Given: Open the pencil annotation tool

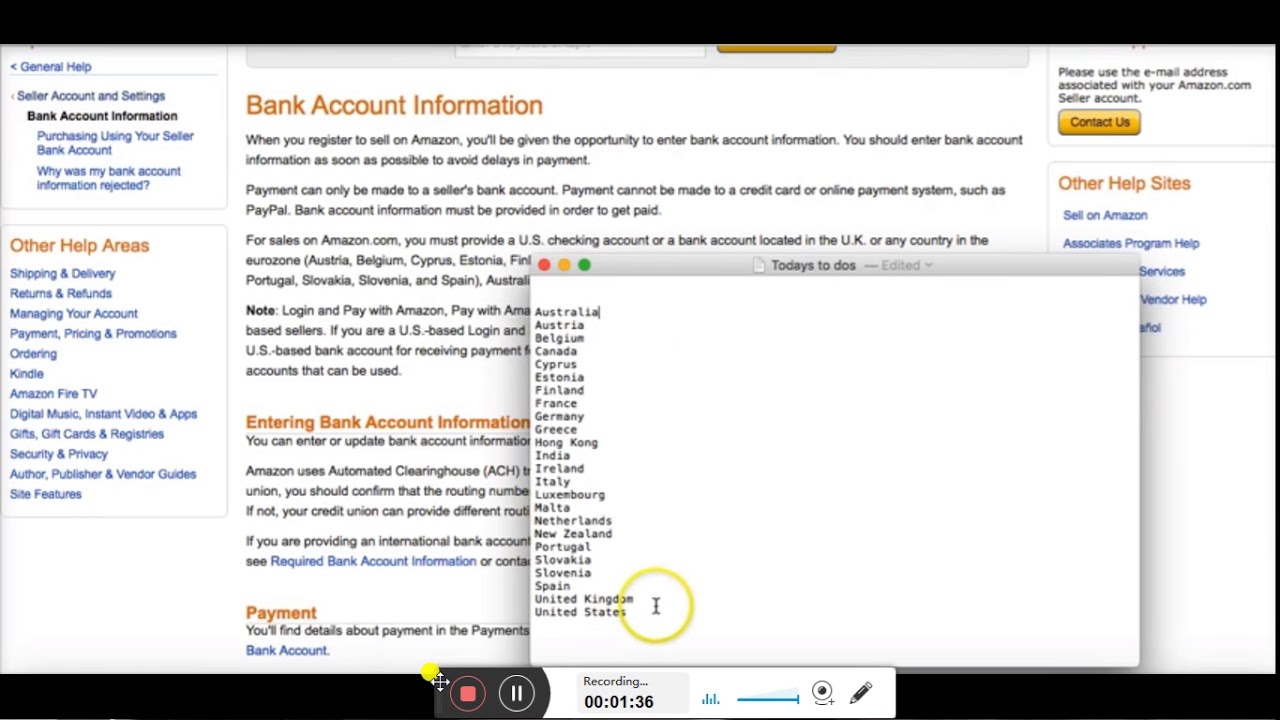Looking at the screenshot, I should click(x=861, y=693).
